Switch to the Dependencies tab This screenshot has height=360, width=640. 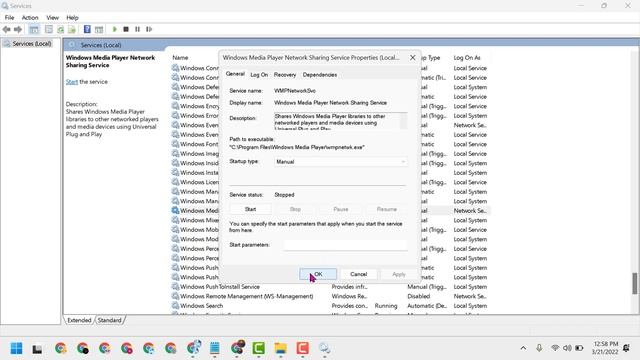coord(320,75)
